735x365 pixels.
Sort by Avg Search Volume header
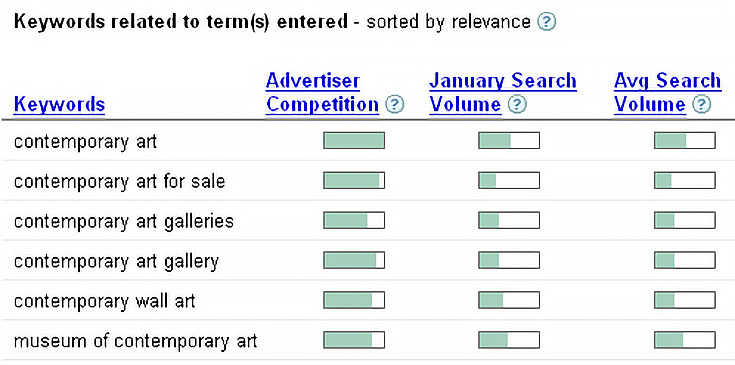pos(668,93)
